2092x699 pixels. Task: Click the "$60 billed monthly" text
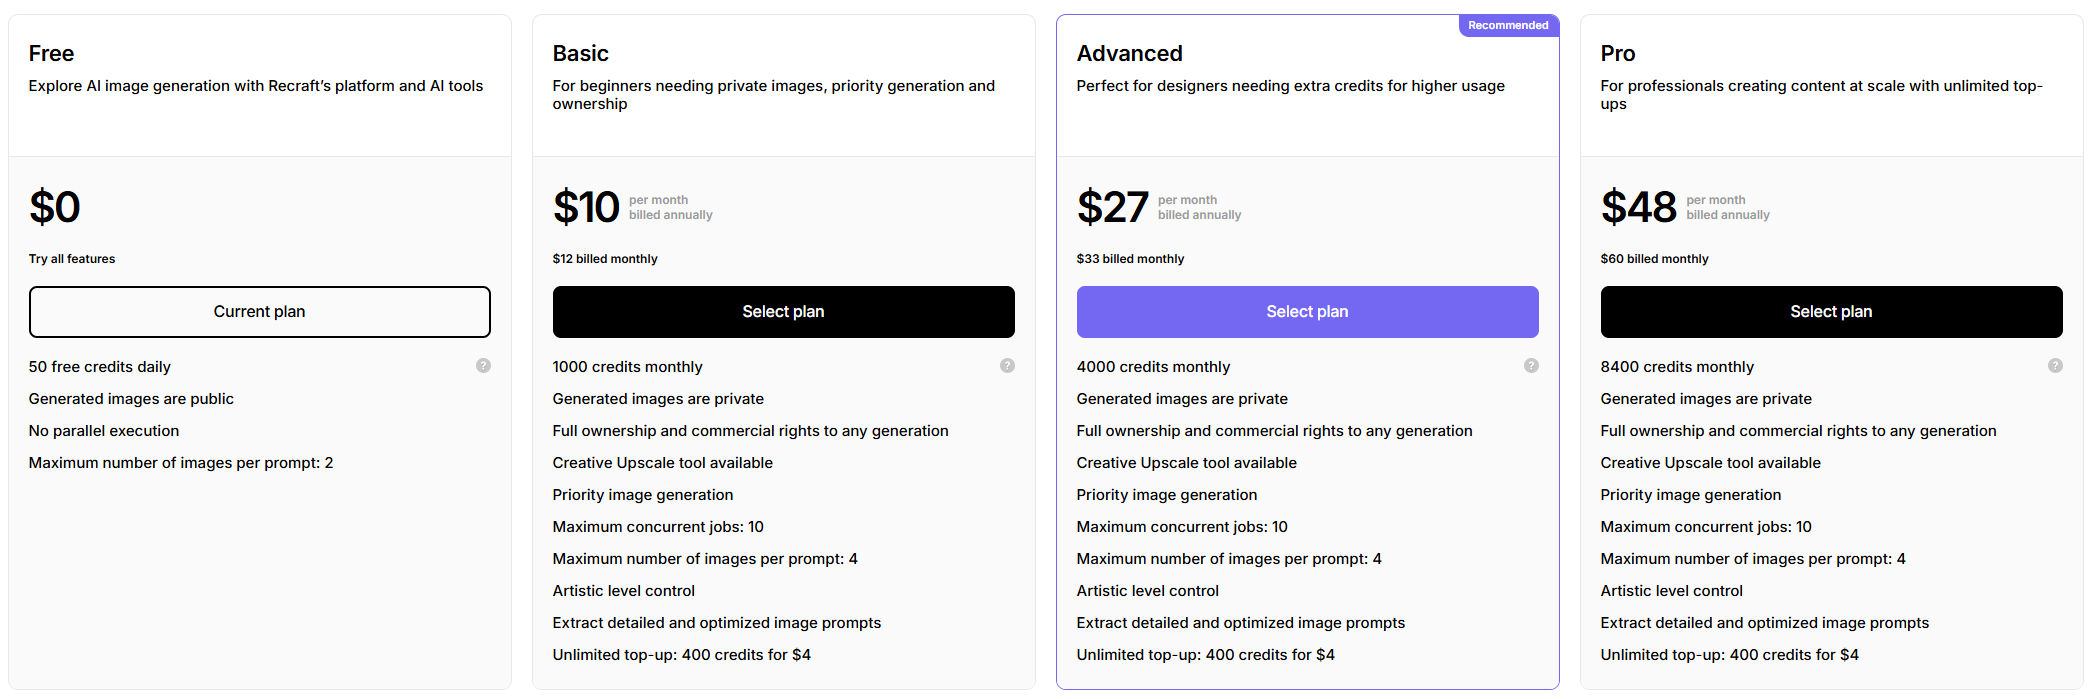1654,259
